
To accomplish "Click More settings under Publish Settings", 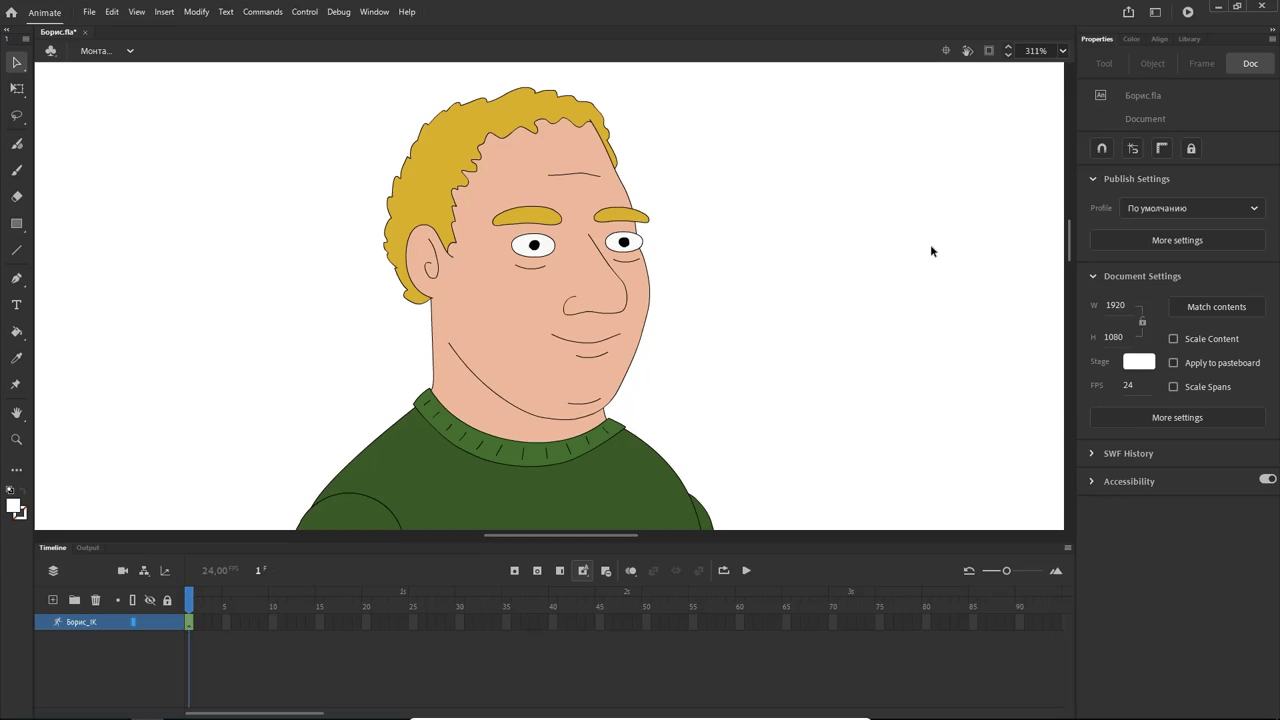I will [x=1177, y=241].
